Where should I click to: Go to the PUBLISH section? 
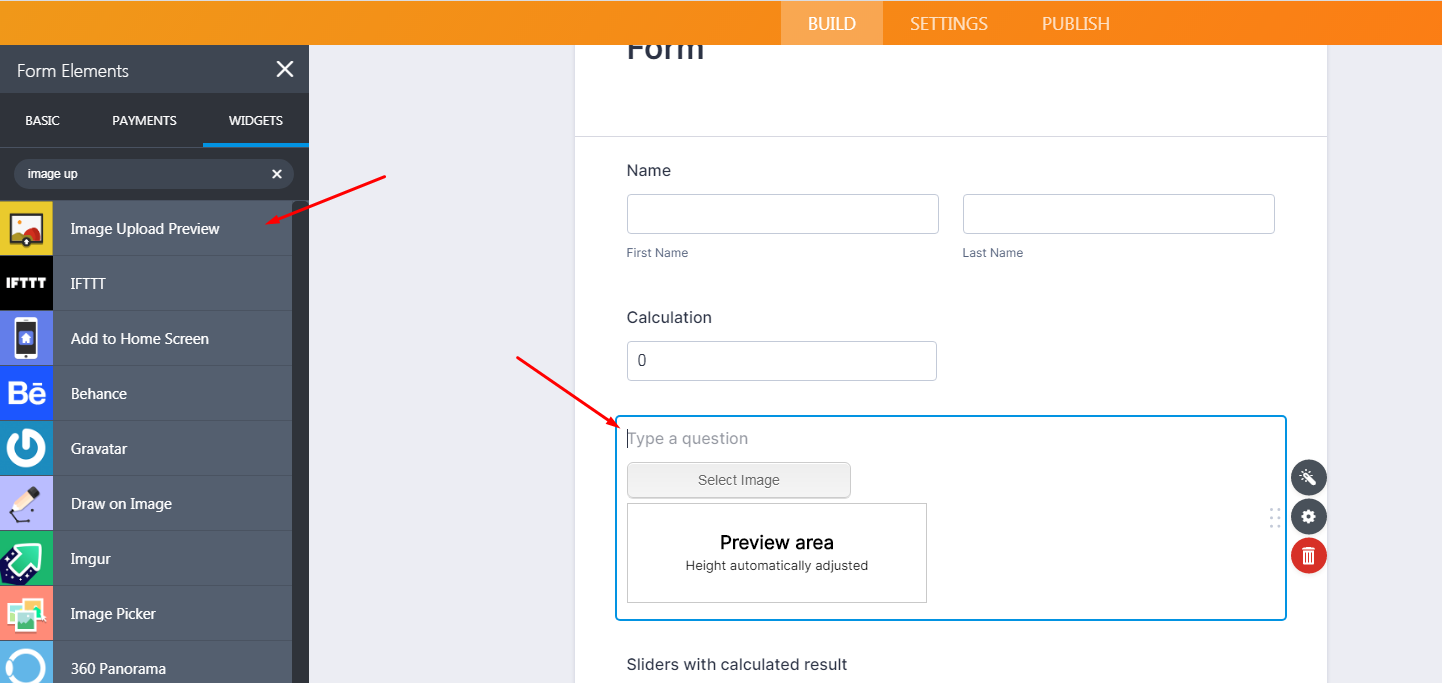click(x=1075, y=23)
